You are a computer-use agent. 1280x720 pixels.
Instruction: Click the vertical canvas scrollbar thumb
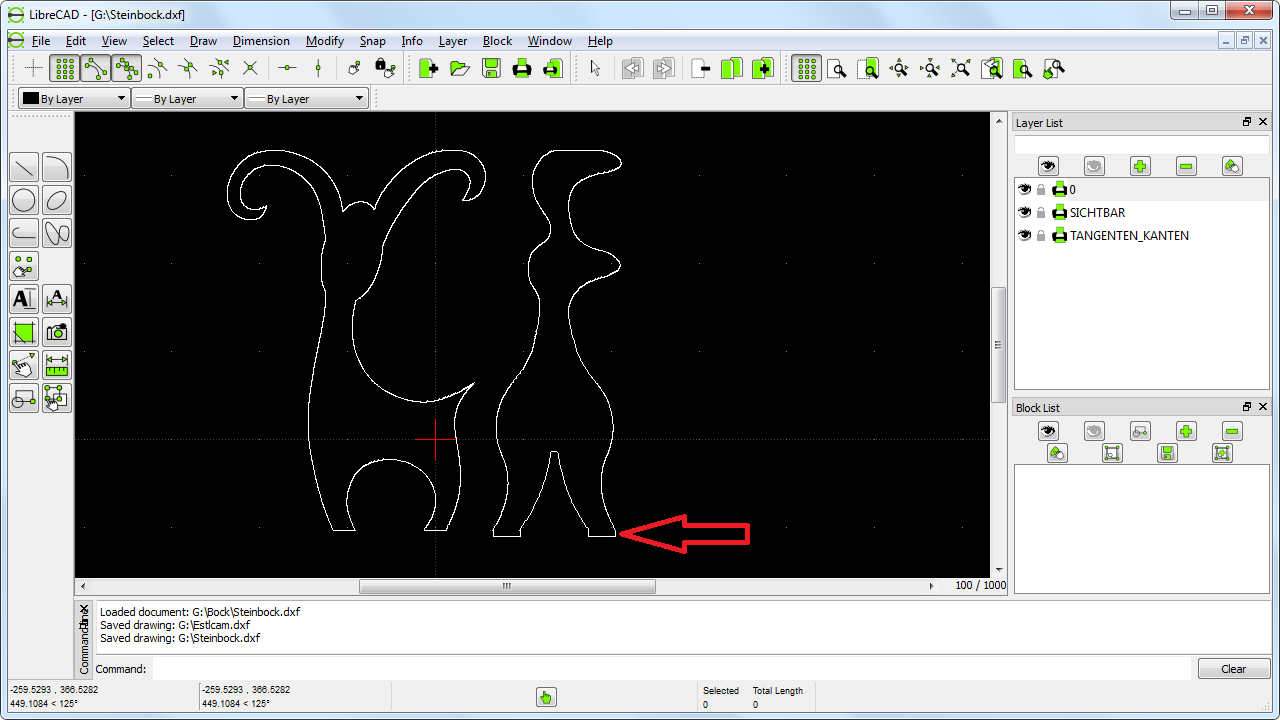[x=997, y=345]
